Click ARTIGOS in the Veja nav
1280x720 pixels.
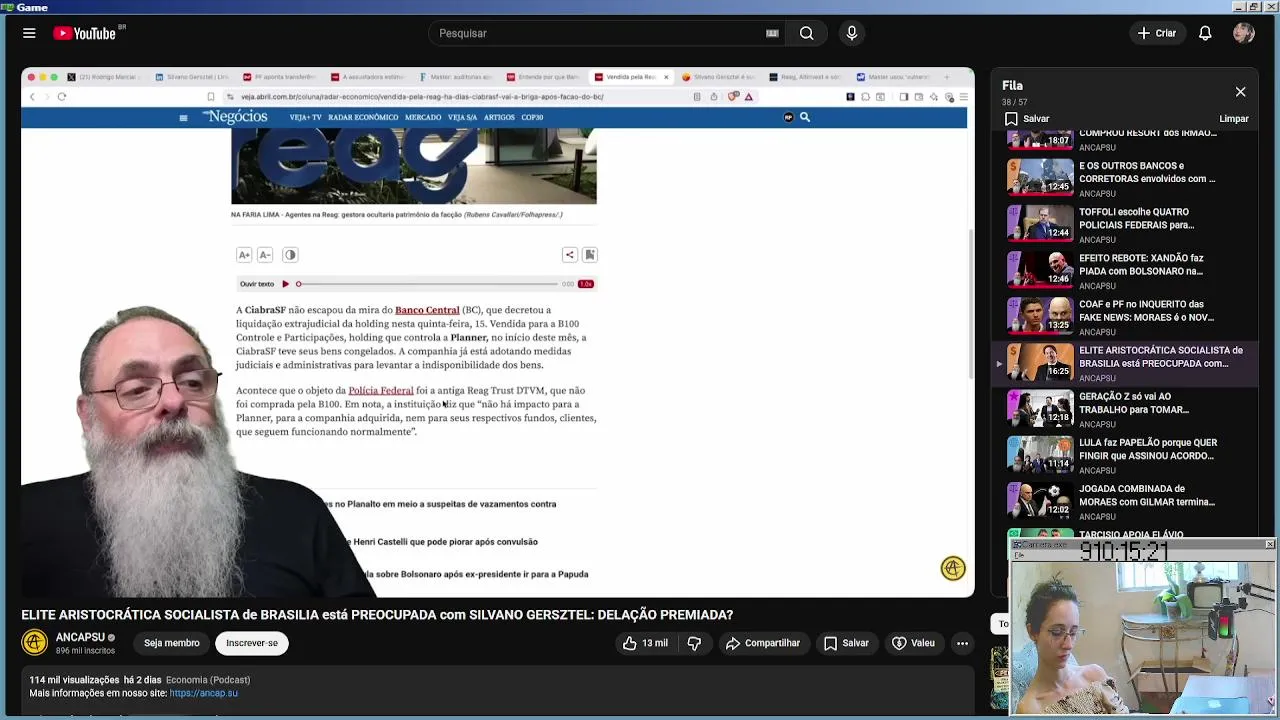click(x=499, y=118)
